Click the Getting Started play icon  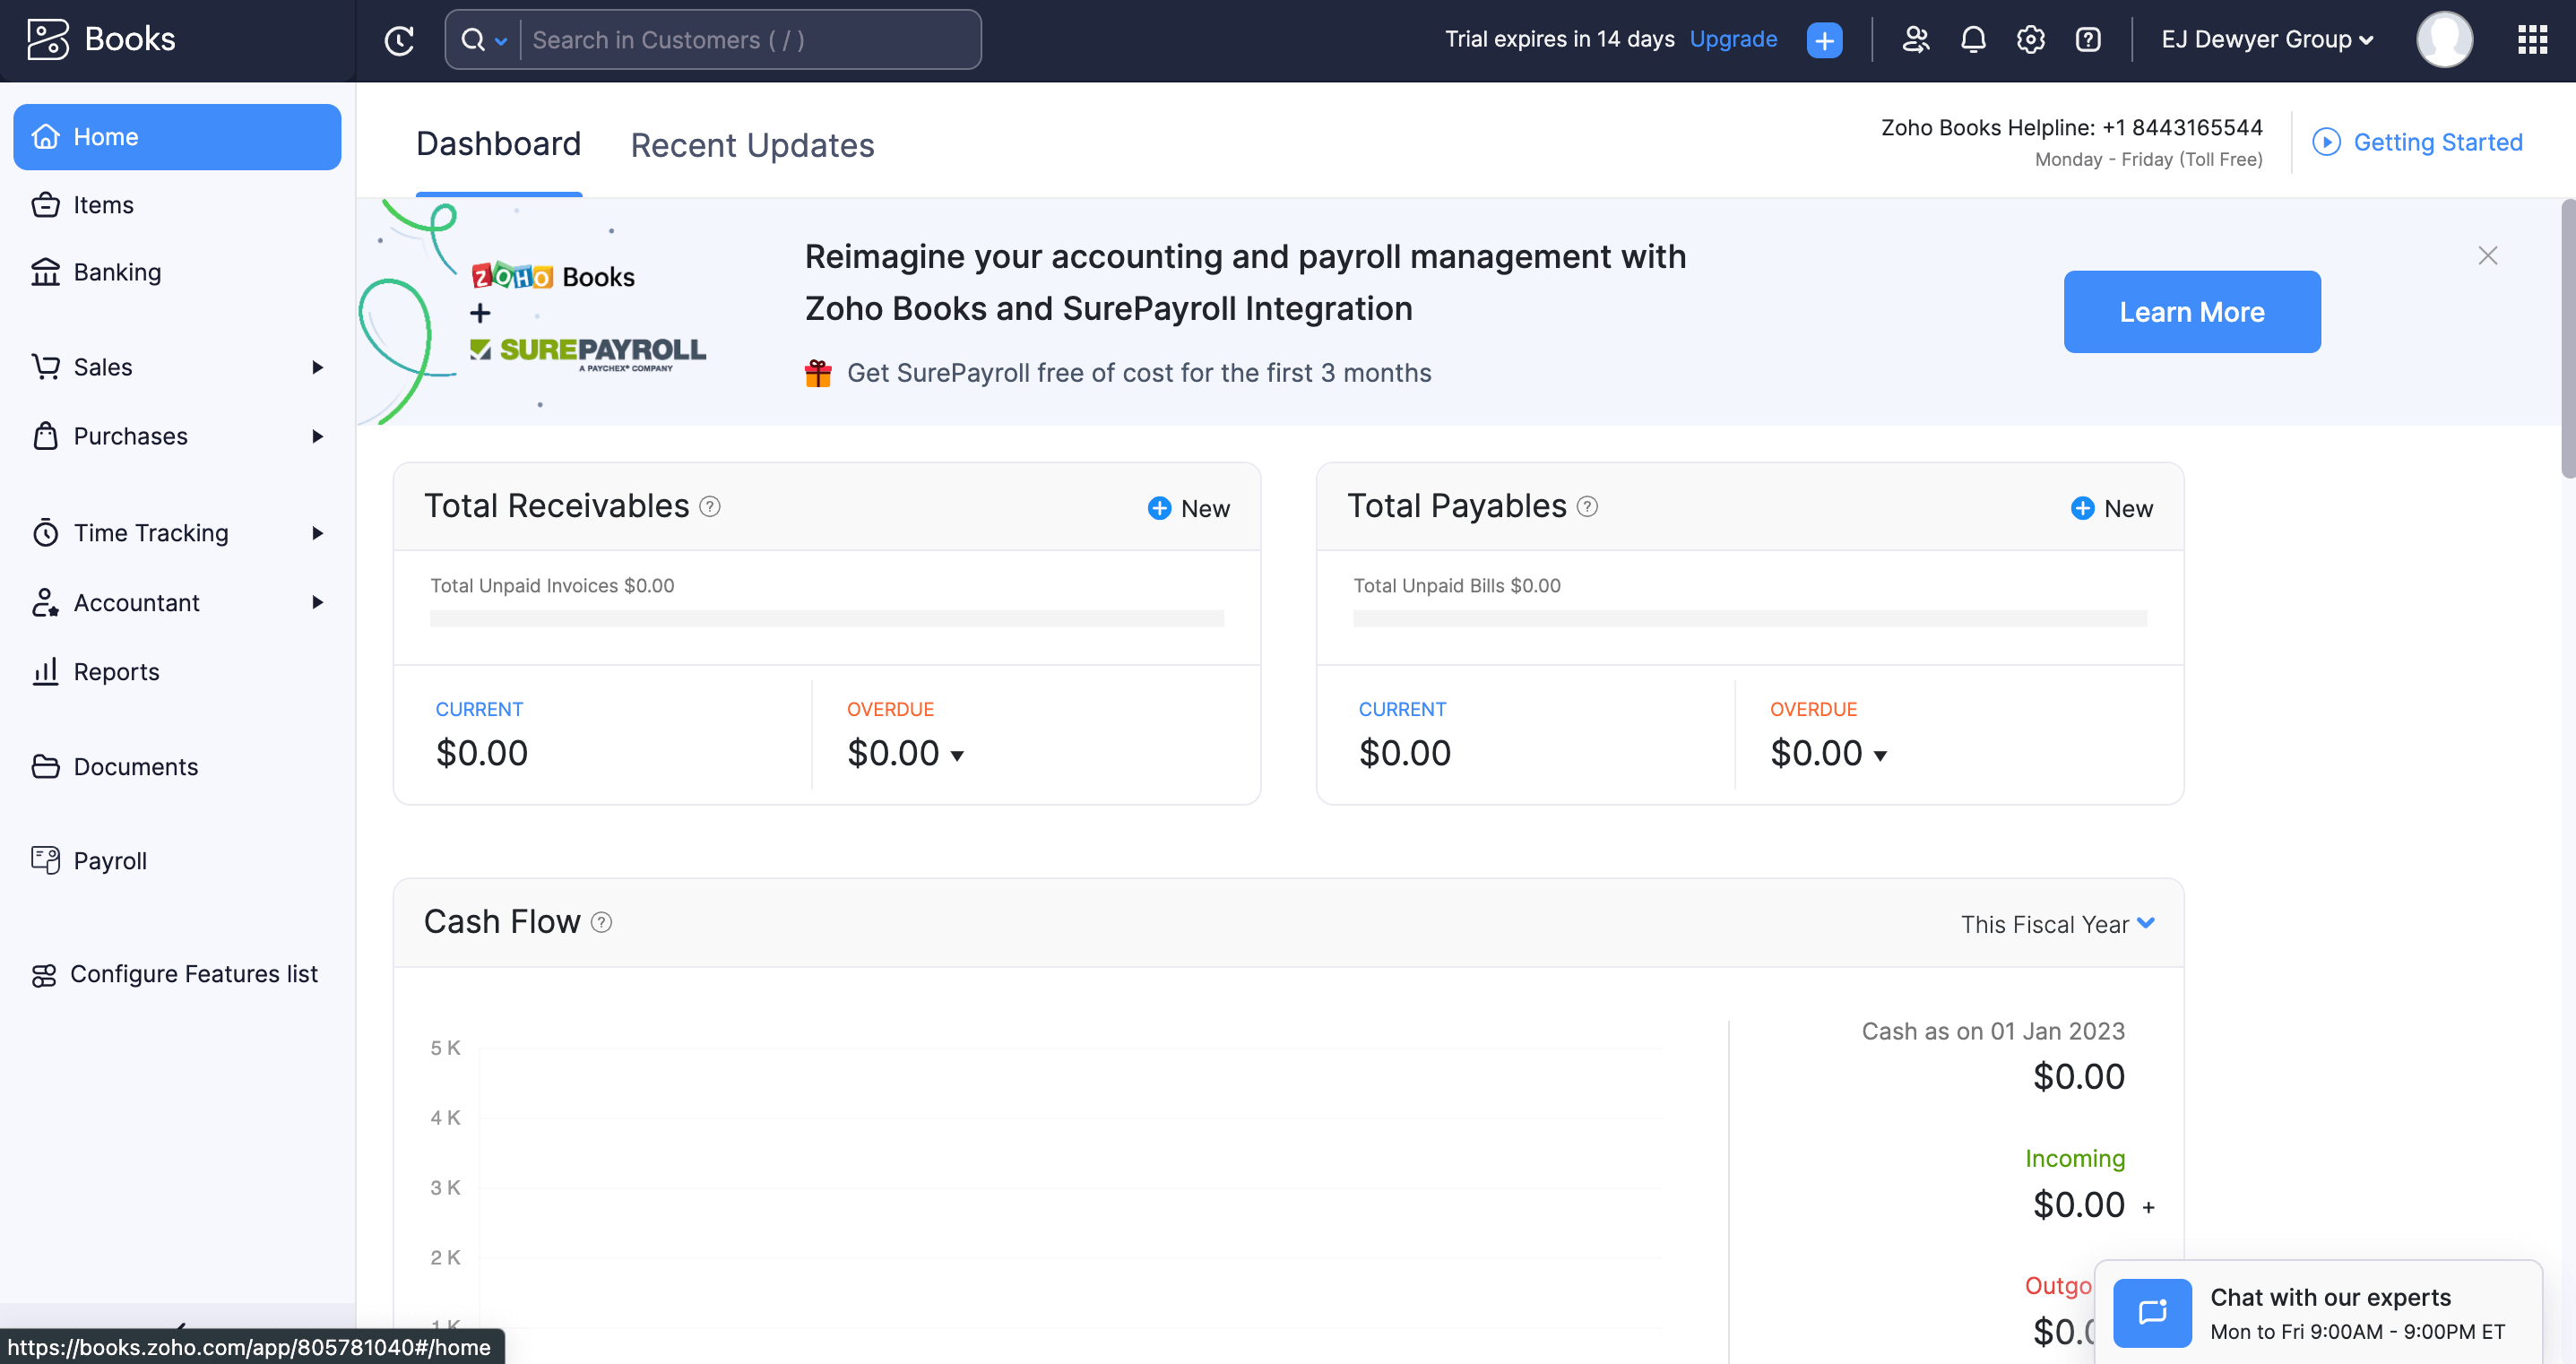[2326, 142]
